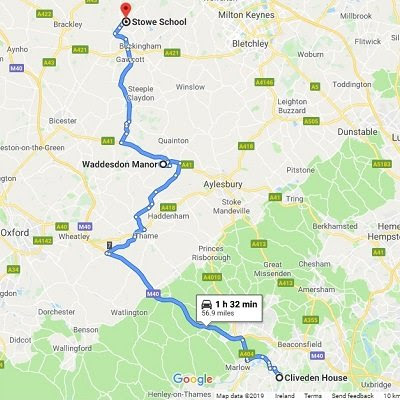Select the Stowe School destination label

(x=159, y=22)
